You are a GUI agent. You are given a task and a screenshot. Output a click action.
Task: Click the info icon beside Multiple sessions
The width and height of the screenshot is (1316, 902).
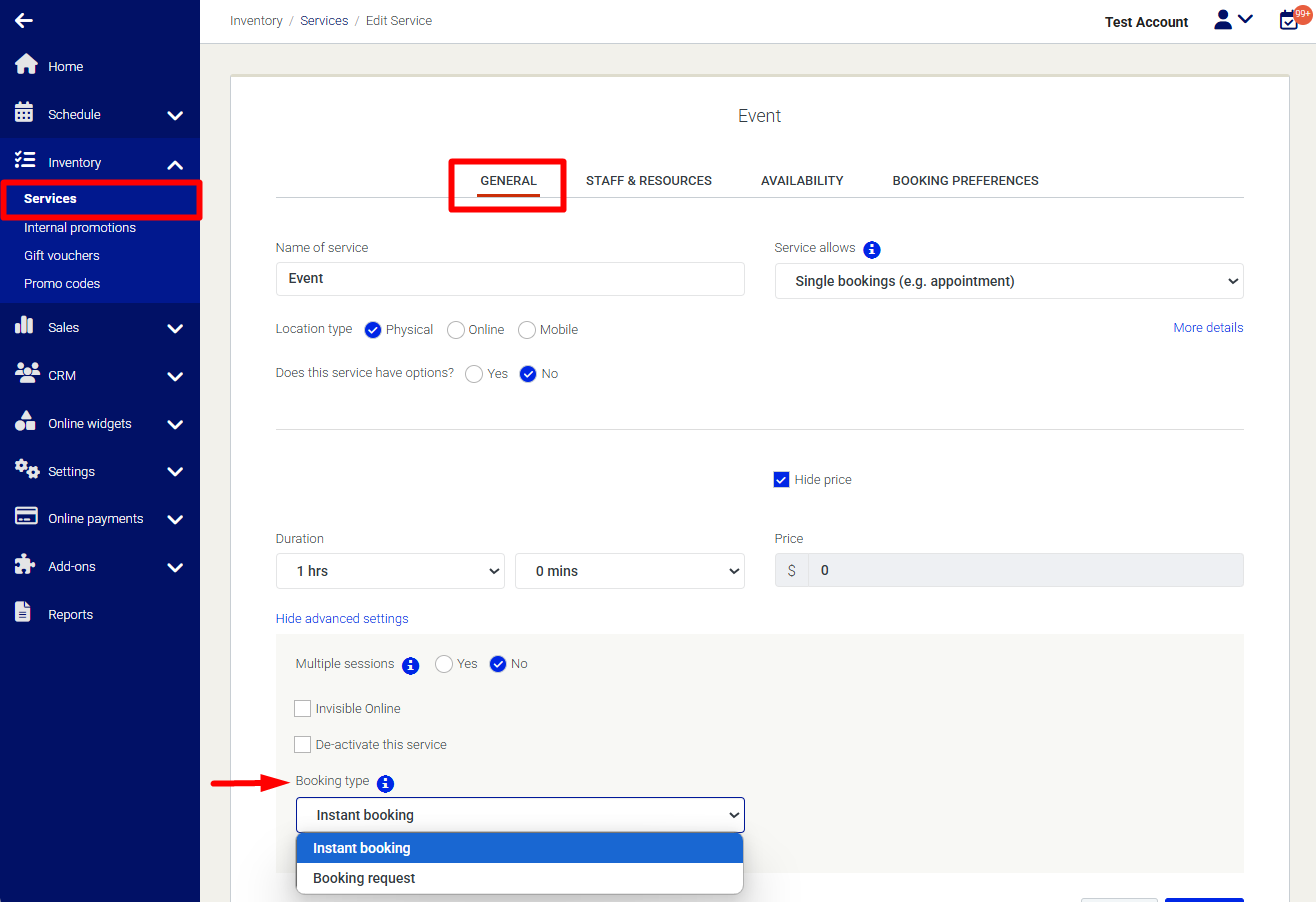coord(410,665)
